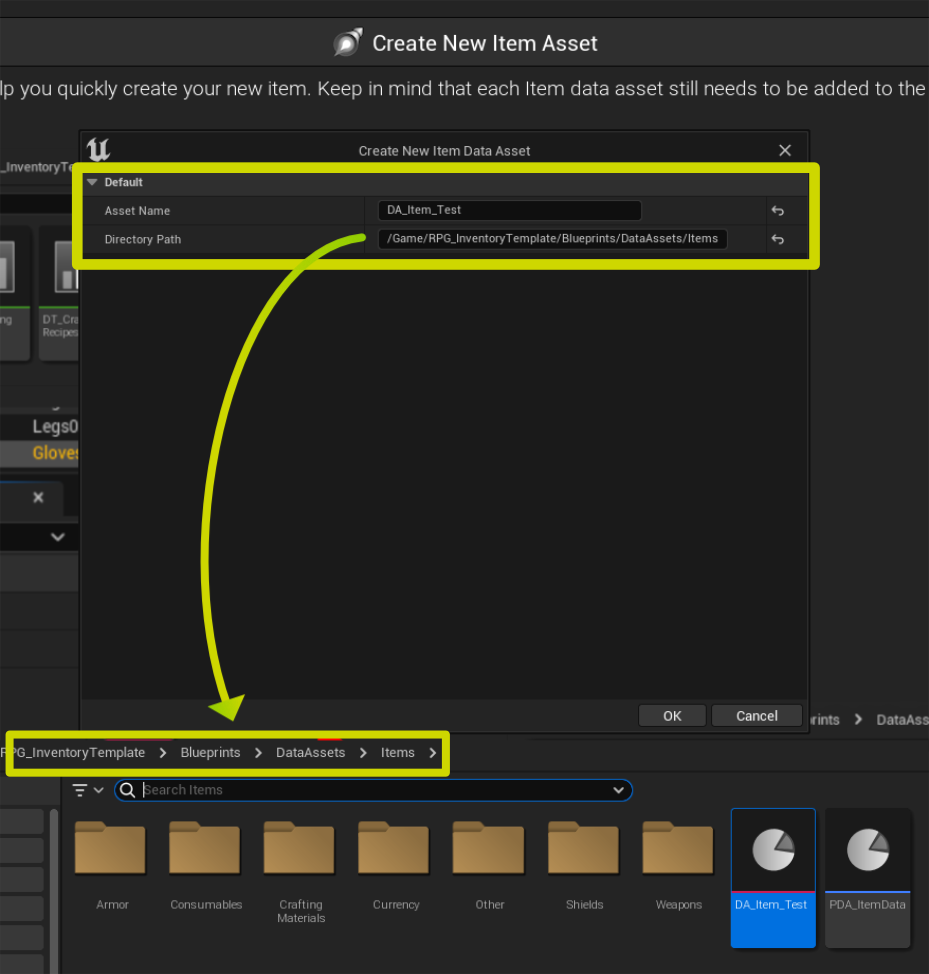This screenshot has width=929, height=974.
Task: Focus the Search Items box
Action: (x=375, y=790)
